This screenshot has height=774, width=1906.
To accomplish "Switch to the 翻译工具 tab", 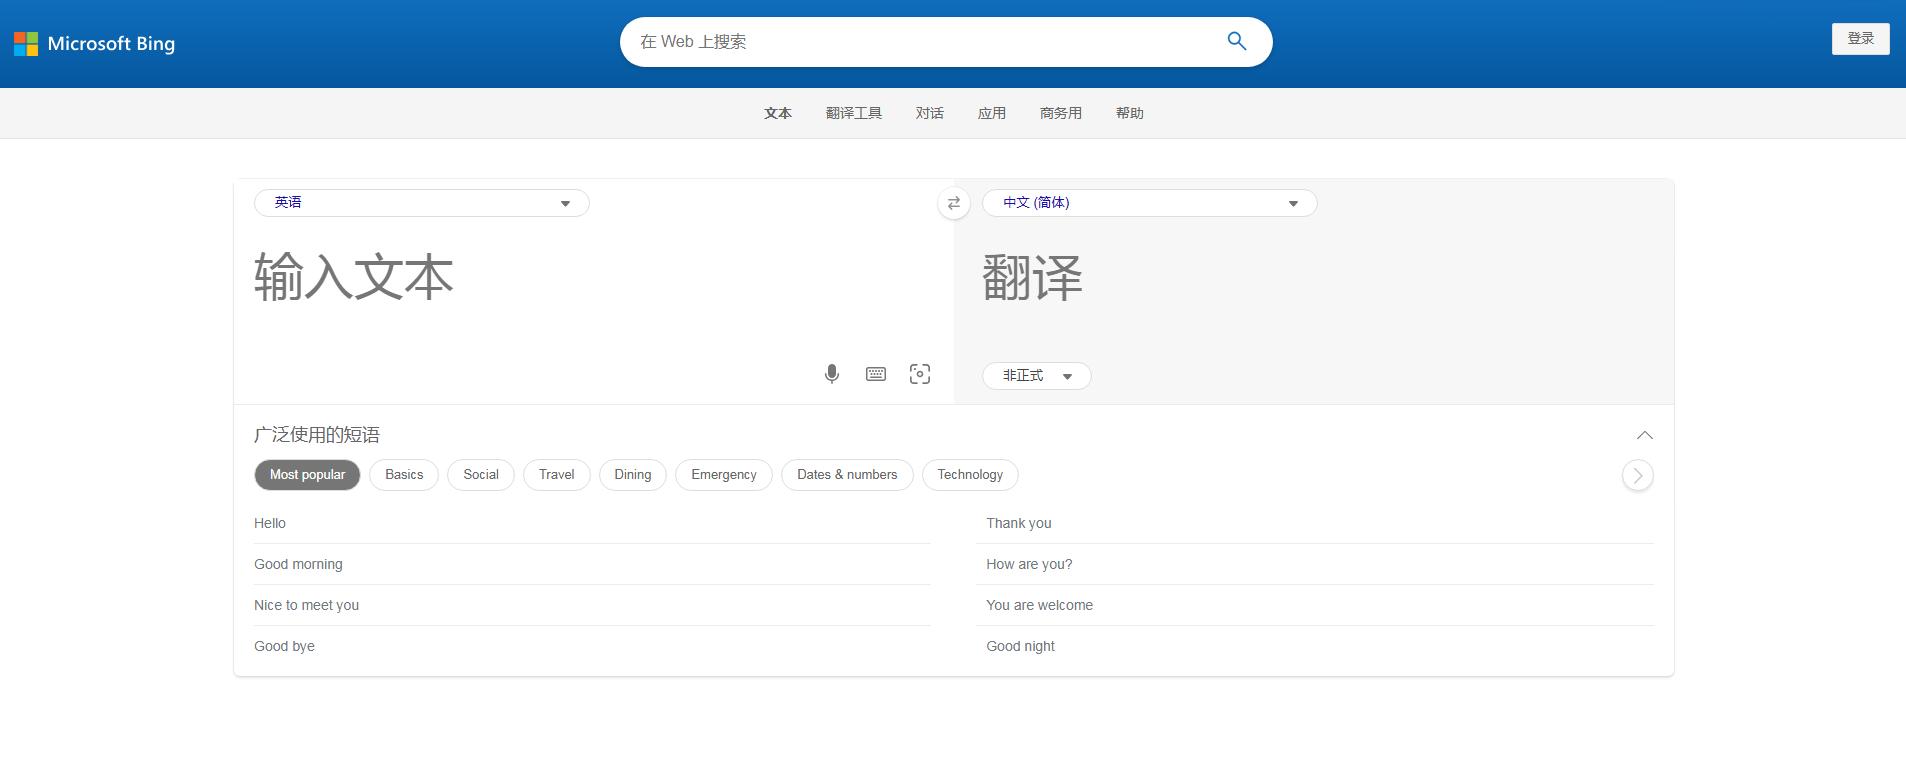I will click(853, 113).
